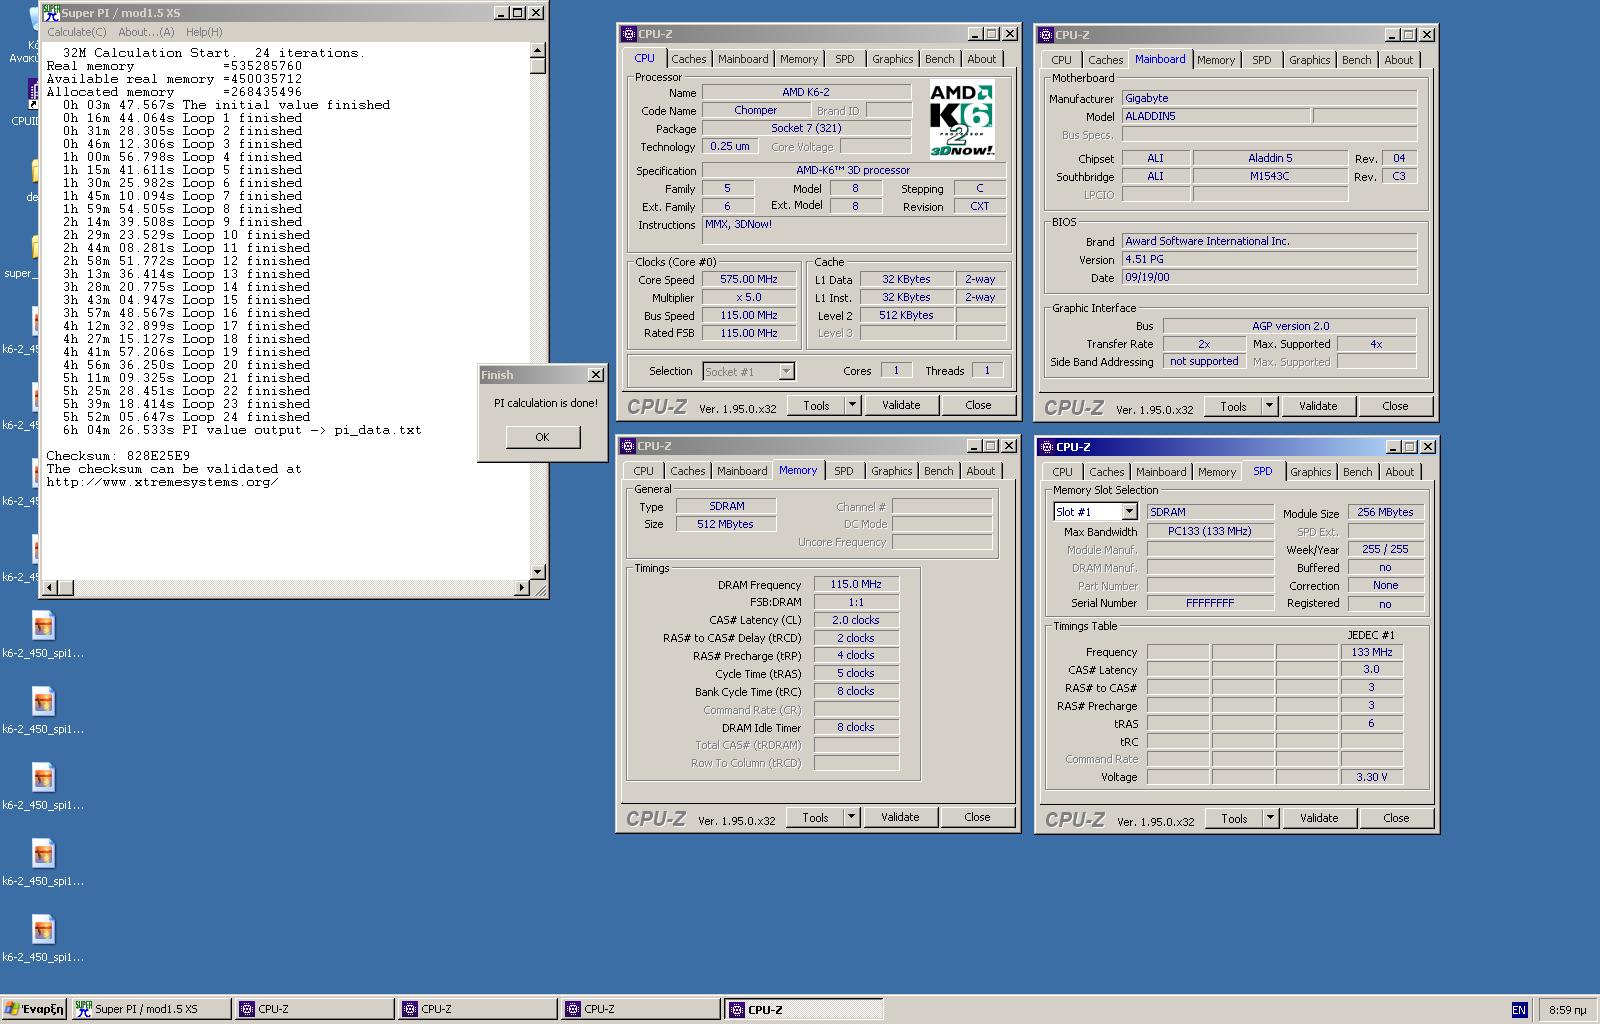Click the clock showing 8:59
Image resolution: width=1600 pixels, height=1024 pixels.
1567,1010
